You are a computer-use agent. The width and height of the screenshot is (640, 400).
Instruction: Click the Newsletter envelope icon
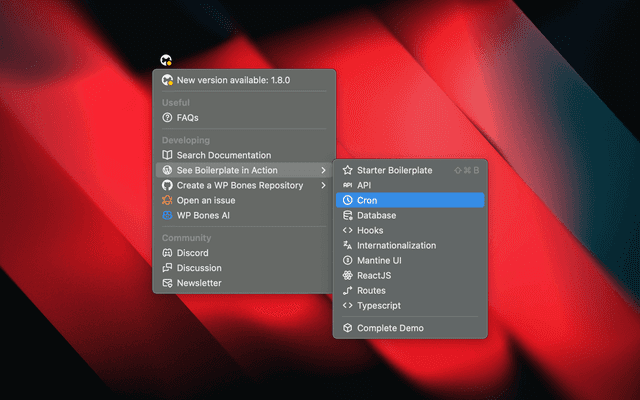168,283
